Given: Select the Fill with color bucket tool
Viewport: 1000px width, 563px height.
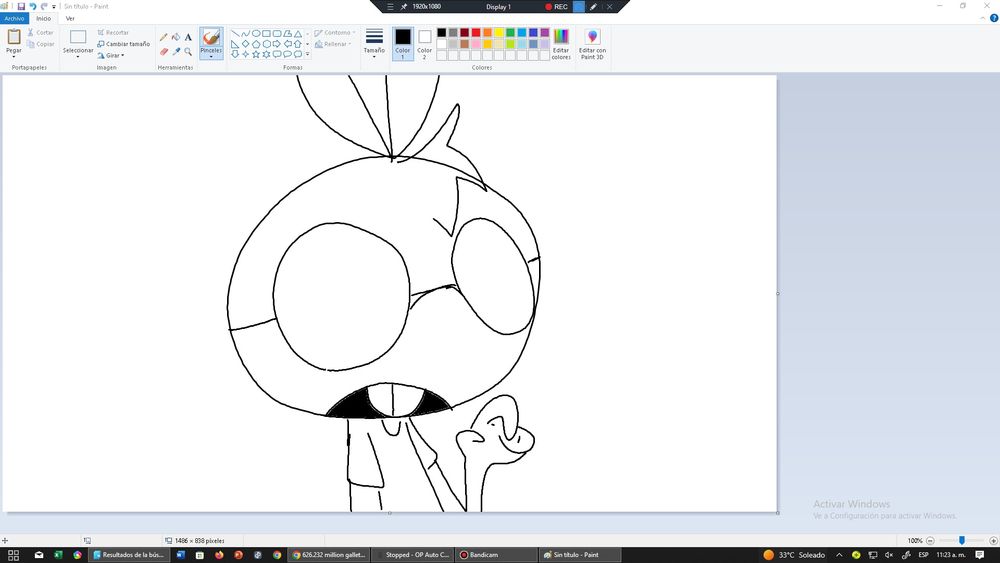Looking at the screenshot, I should click(176, 38).
